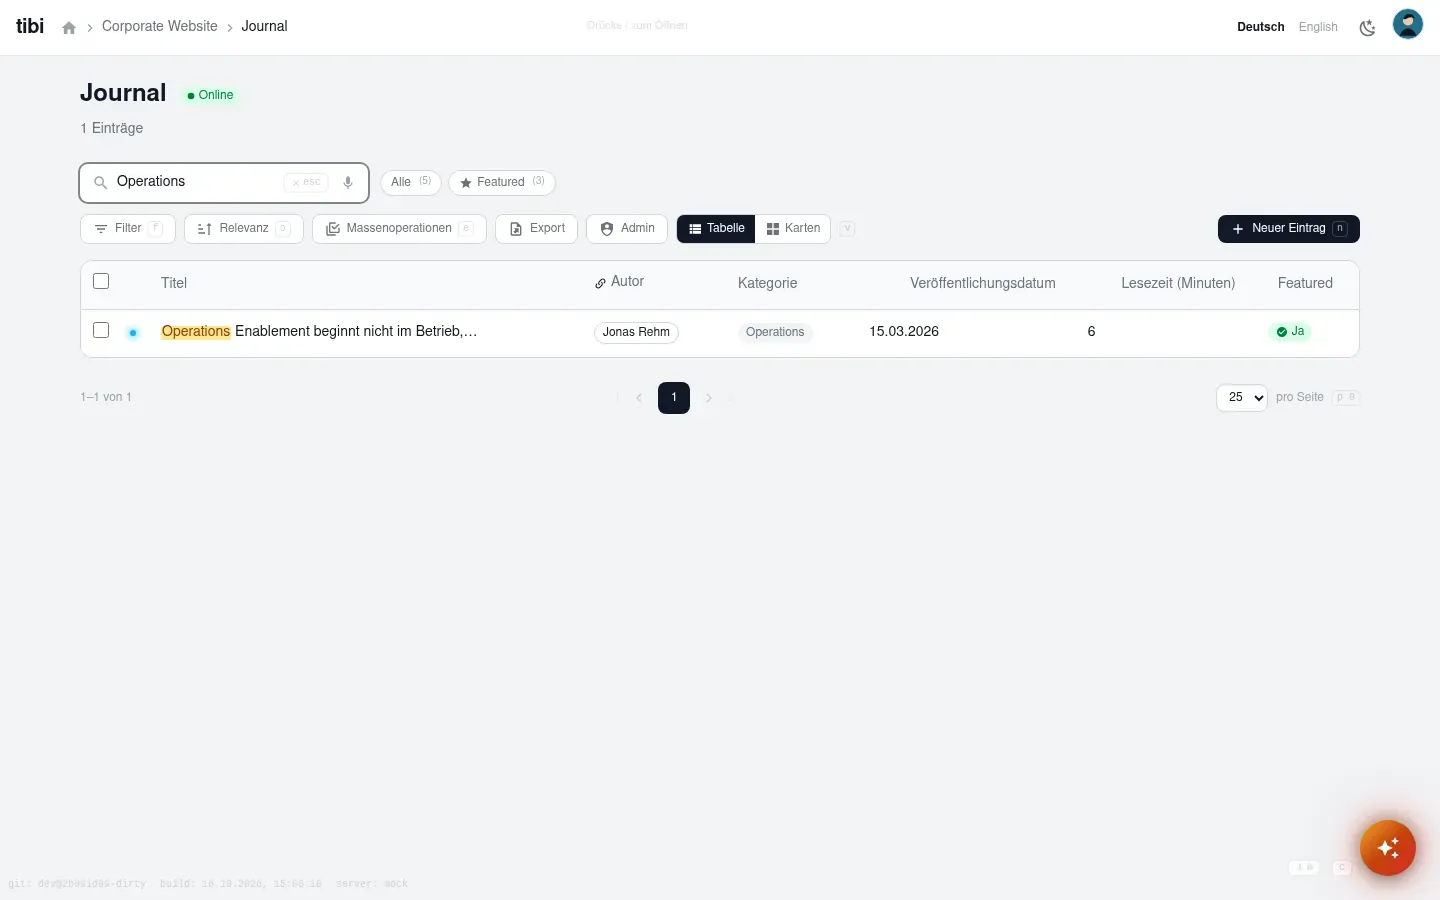Click the Operations category tag
Image resolution: width=1440 pixels, height=900 pixels.
tap(775, 333)
